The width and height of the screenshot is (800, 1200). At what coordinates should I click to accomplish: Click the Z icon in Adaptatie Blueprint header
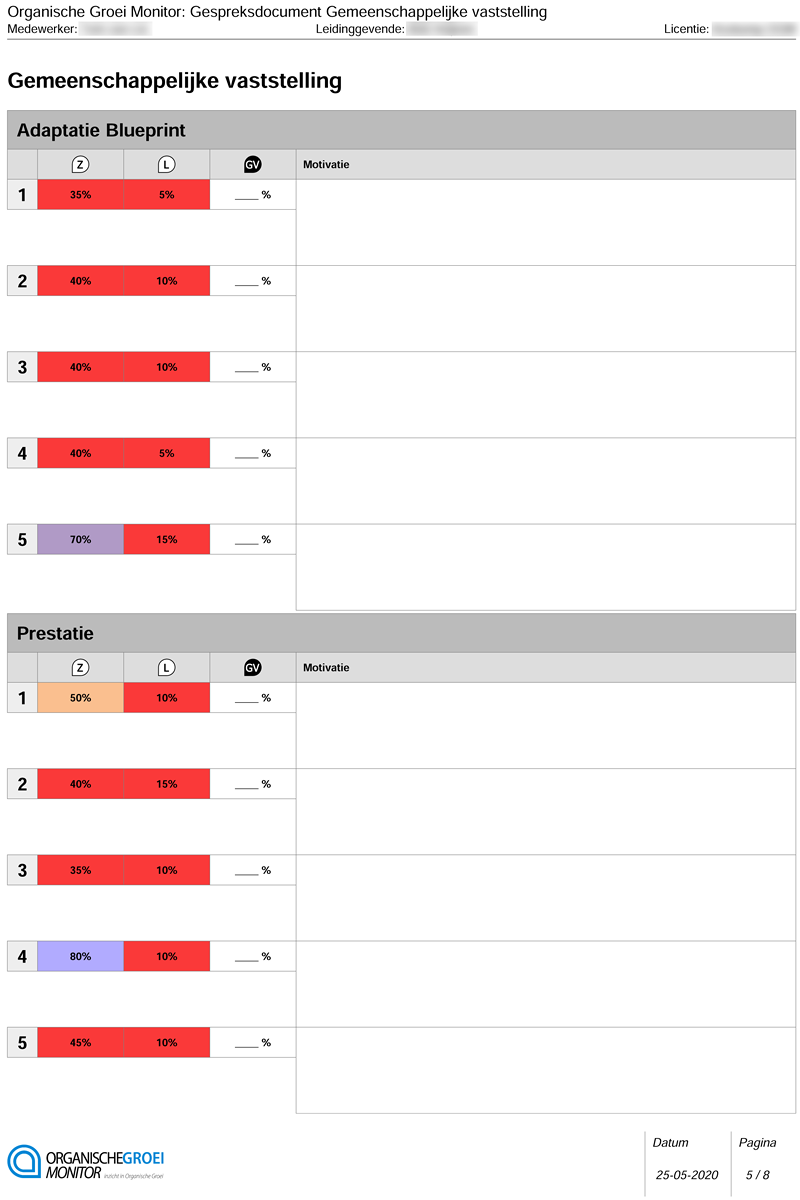[81, 164]
